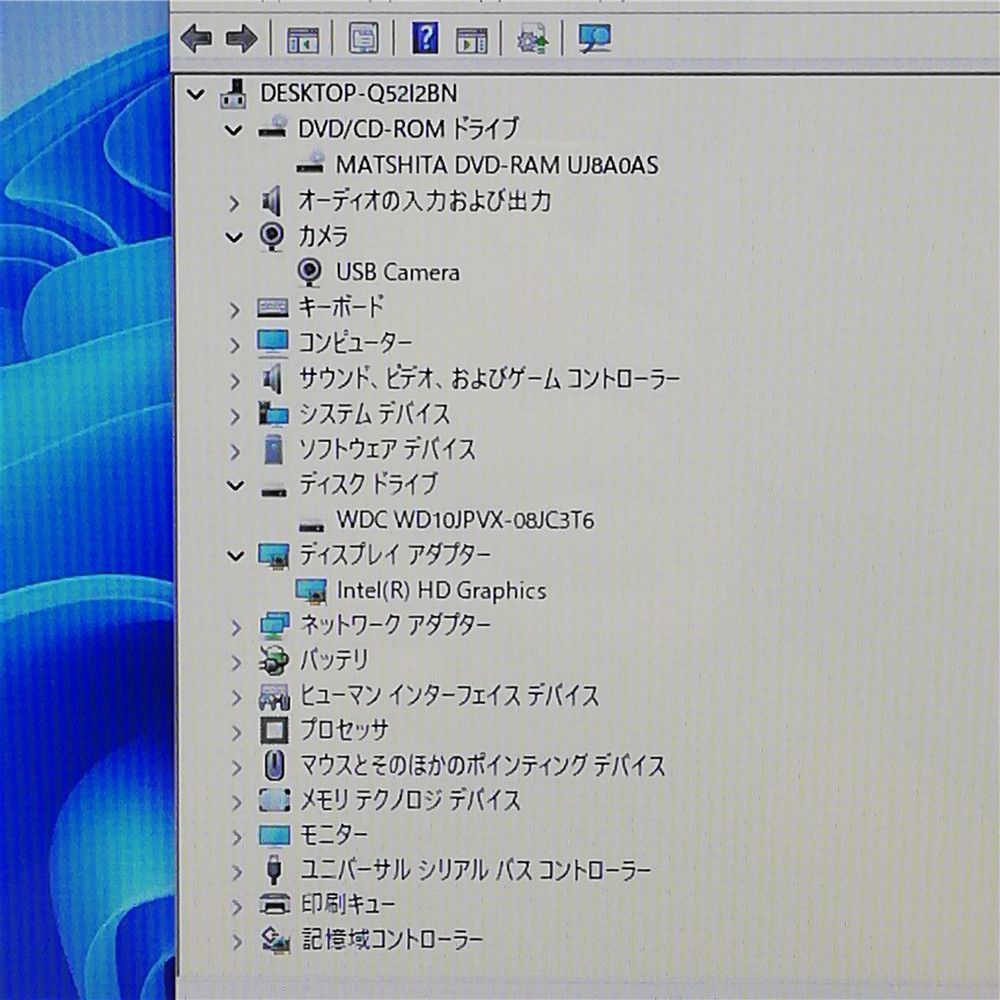Expand the バッテリ category

[x=236, y=662]
